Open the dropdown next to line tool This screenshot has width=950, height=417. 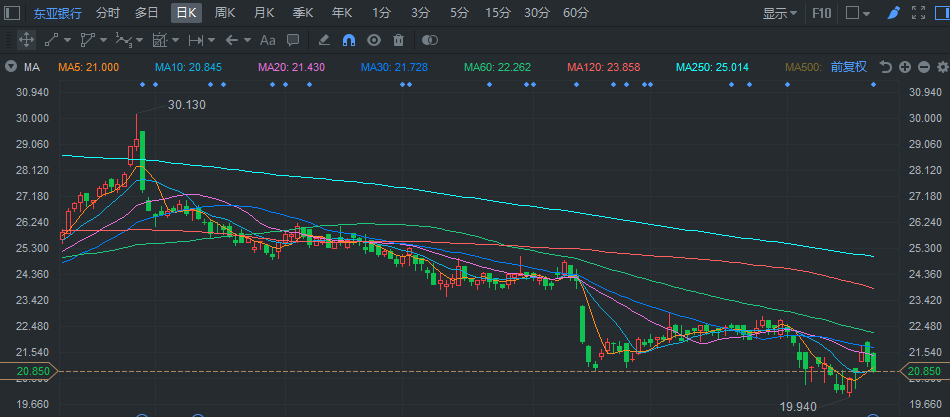coord(67,40)
